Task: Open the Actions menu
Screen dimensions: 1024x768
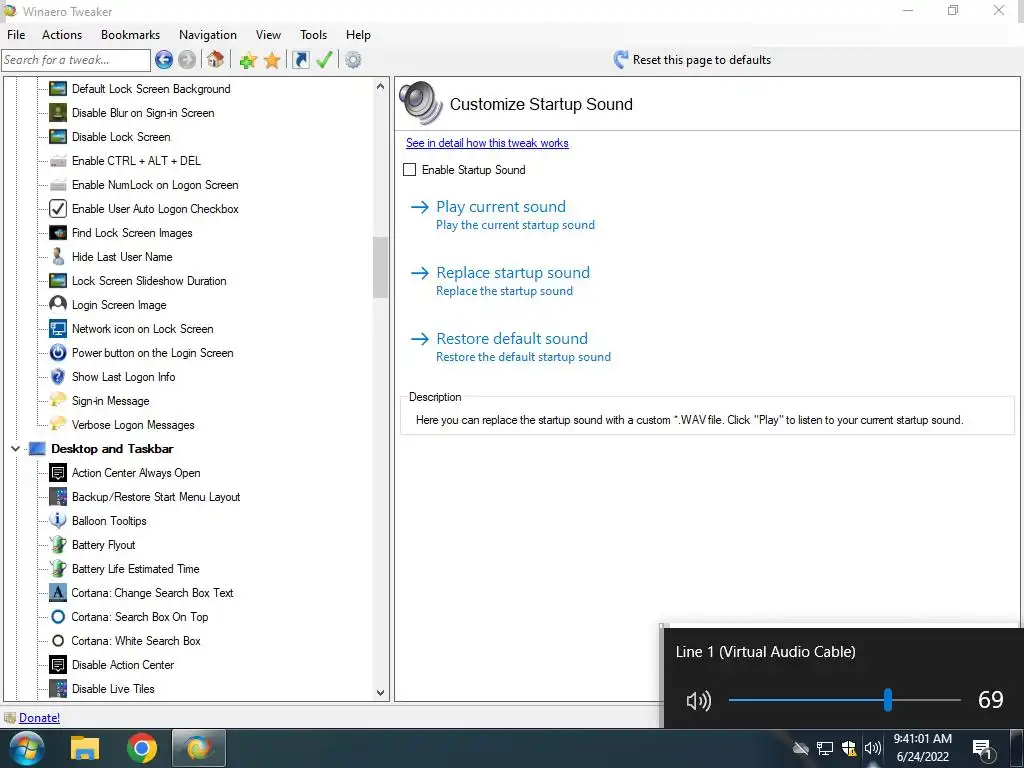Action: (62, 35)
